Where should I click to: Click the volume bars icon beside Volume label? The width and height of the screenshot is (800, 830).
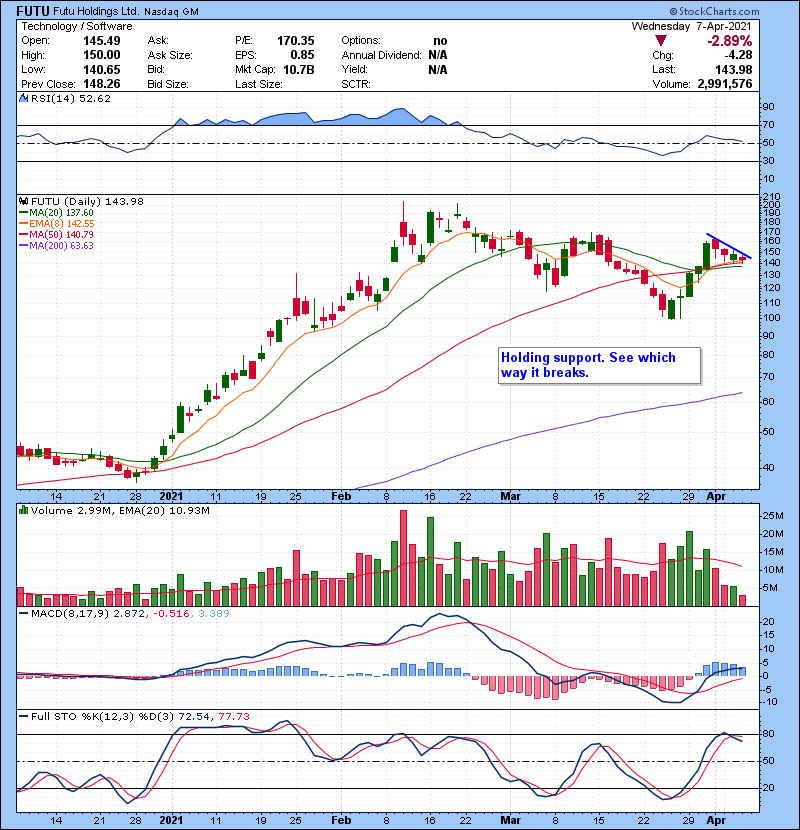tap(23, 510)
